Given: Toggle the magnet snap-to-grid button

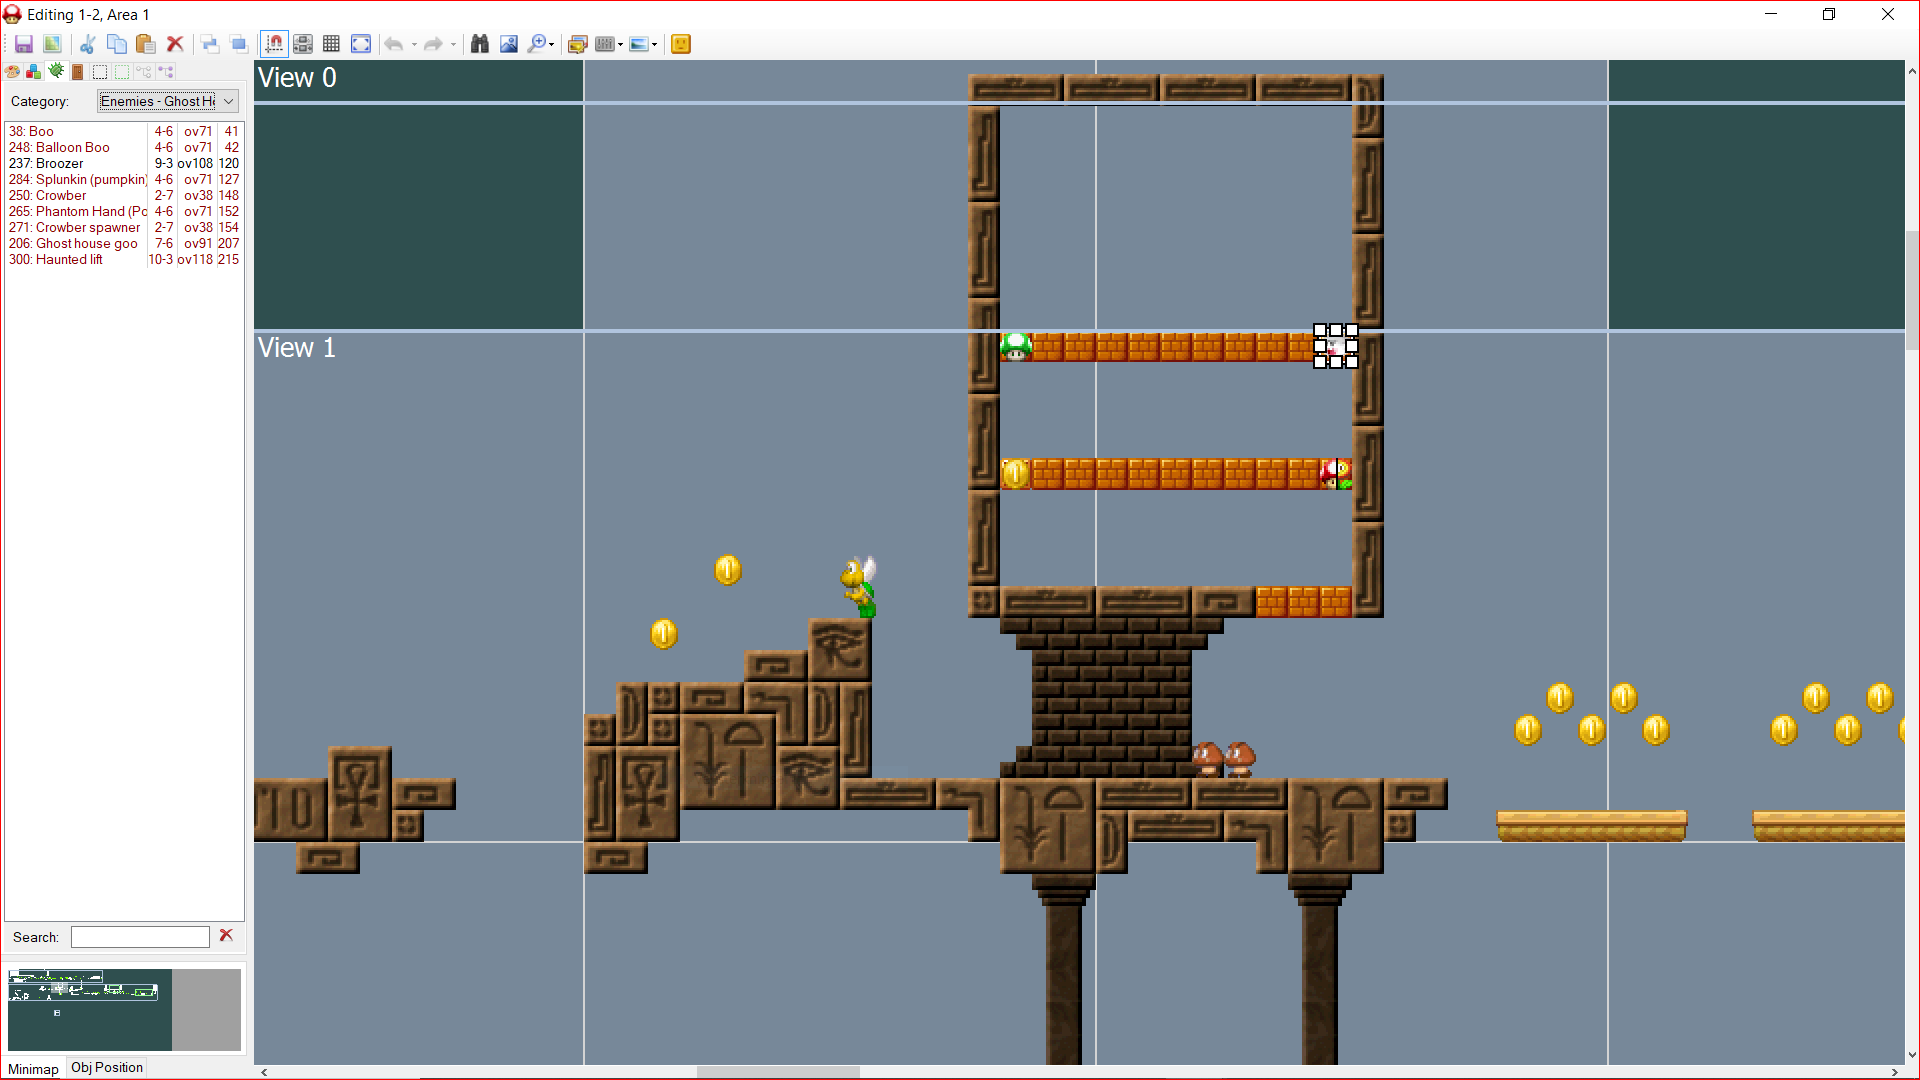Looking at the screenshot, I should (x=274, y=44).
